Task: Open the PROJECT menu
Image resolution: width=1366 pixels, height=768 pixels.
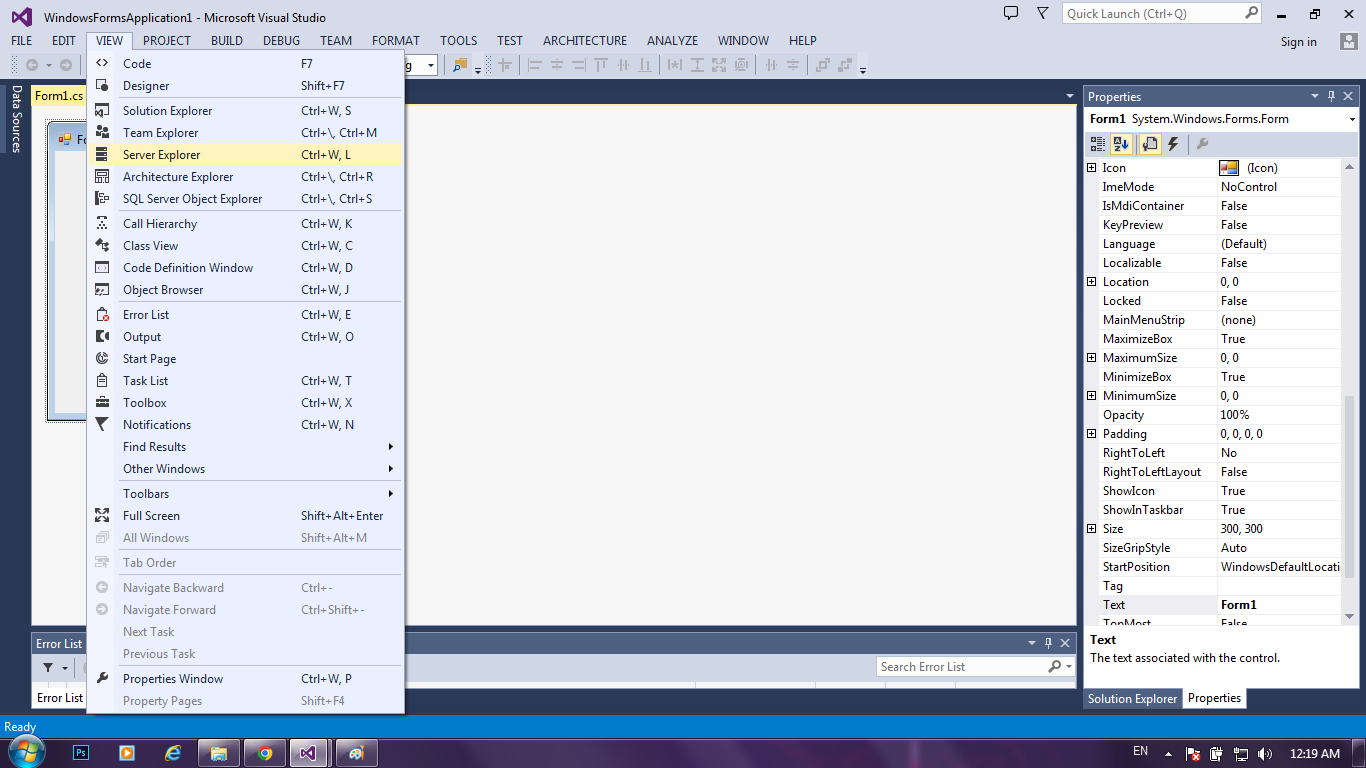Action: 167,41
